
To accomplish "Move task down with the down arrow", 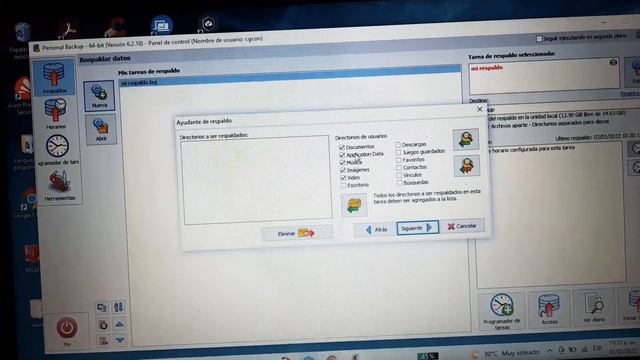I will point(120,340).
